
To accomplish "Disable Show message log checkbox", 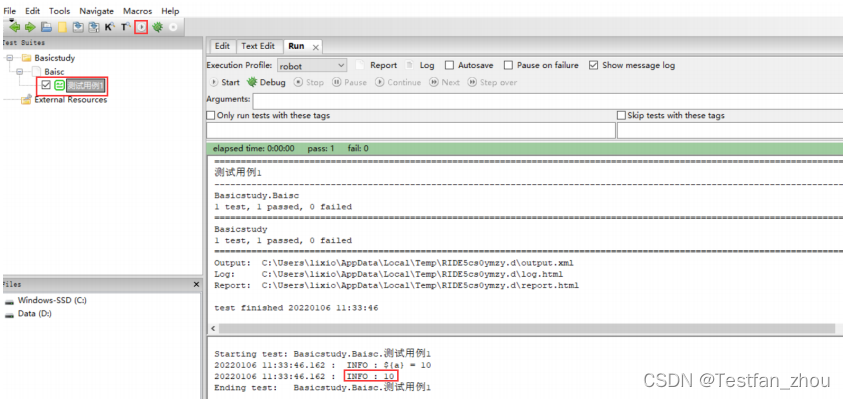I will point(593,65).
